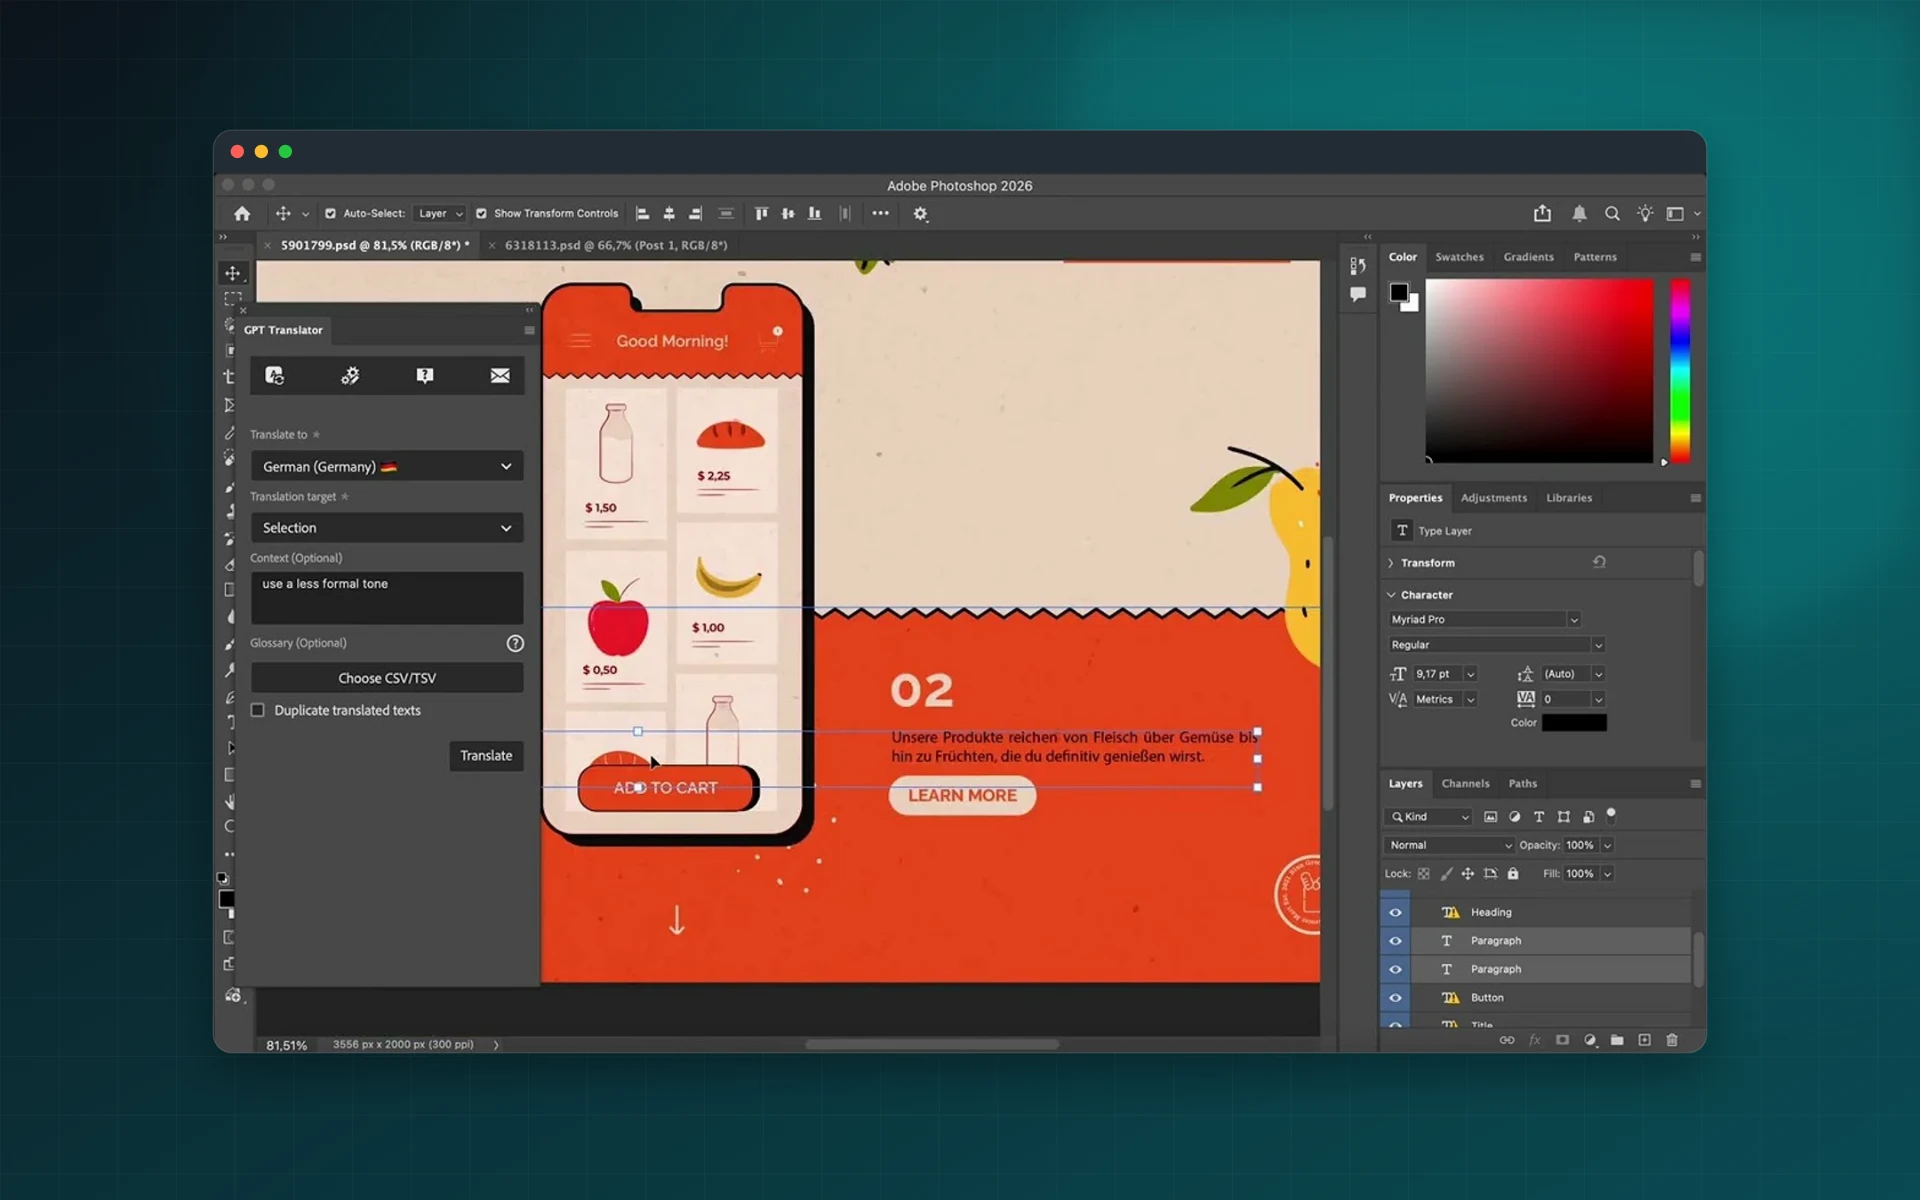Click the Choose CSV/TSV button
Viewport: 1920px width, 1200px height.
387,678
